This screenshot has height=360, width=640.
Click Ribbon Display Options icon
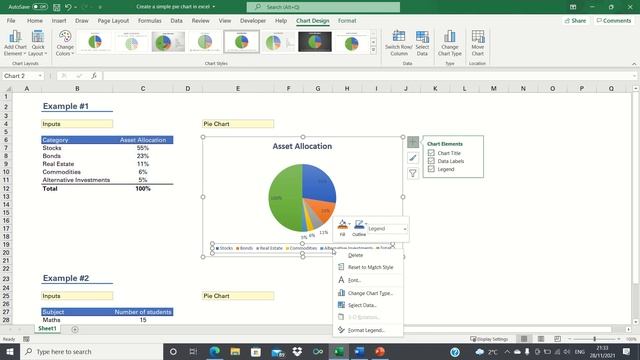point(573,7)
